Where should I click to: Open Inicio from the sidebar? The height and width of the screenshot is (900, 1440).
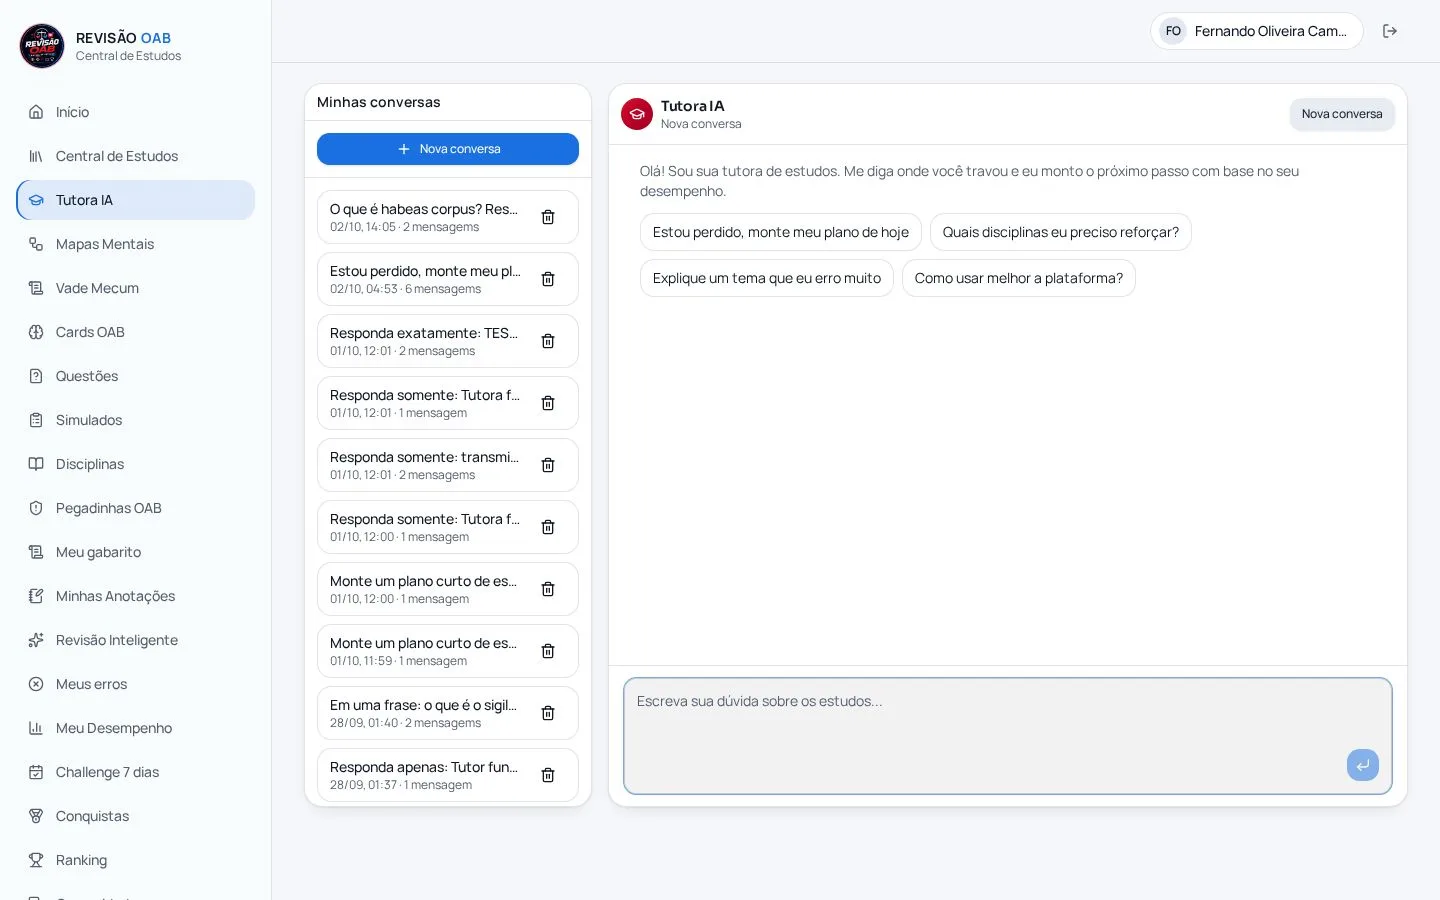tap(136, 112)
